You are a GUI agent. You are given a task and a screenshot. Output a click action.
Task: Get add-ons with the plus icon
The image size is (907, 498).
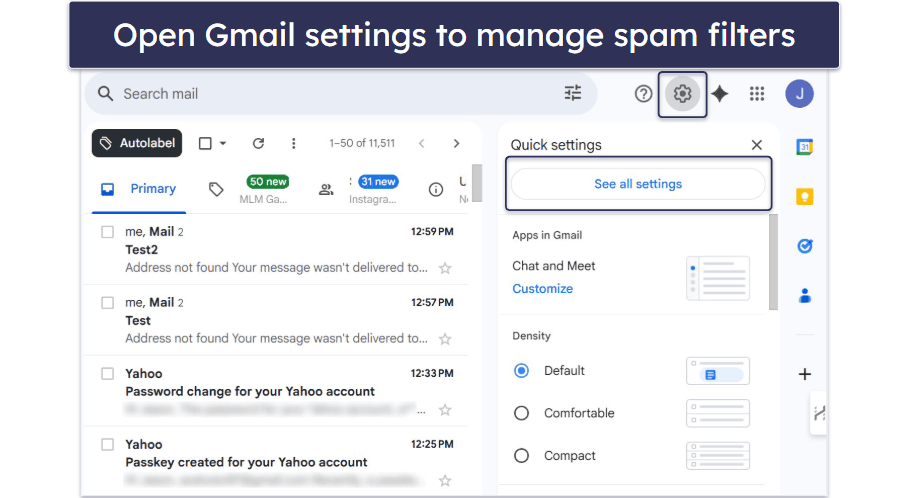click(805, 374)
